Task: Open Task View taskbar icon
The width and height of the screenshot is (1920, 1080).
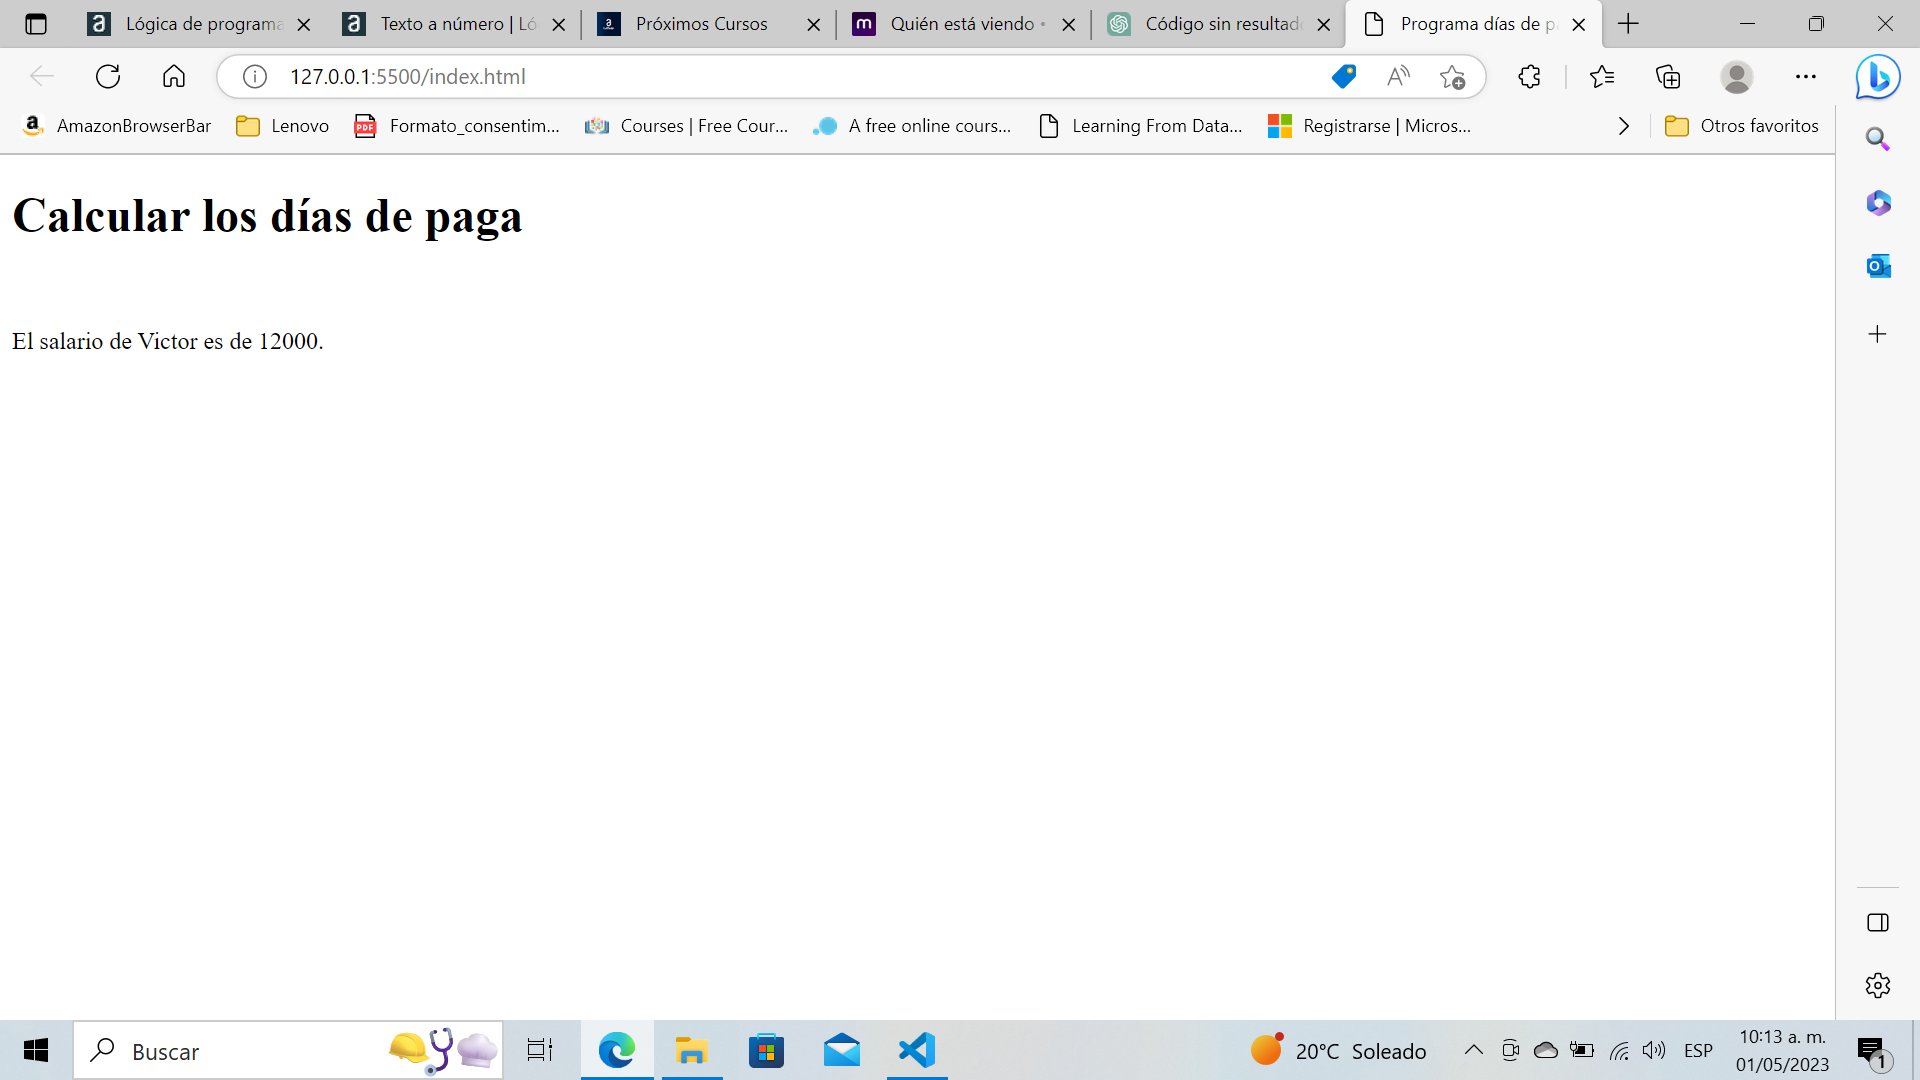Action: [x=540, y=1050]
